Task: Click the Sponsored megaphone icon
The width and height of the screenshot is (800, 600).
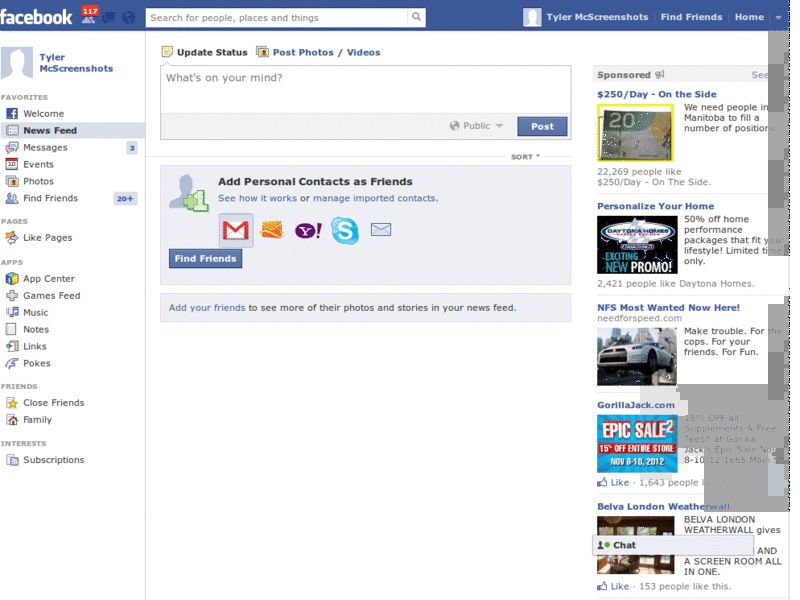Action: (660, 74)
